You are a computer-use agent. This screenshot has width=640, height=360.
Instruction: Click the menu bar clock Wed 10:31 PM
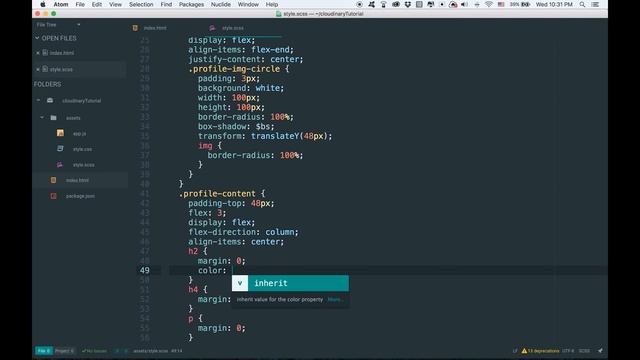click(x=554, y=4)
